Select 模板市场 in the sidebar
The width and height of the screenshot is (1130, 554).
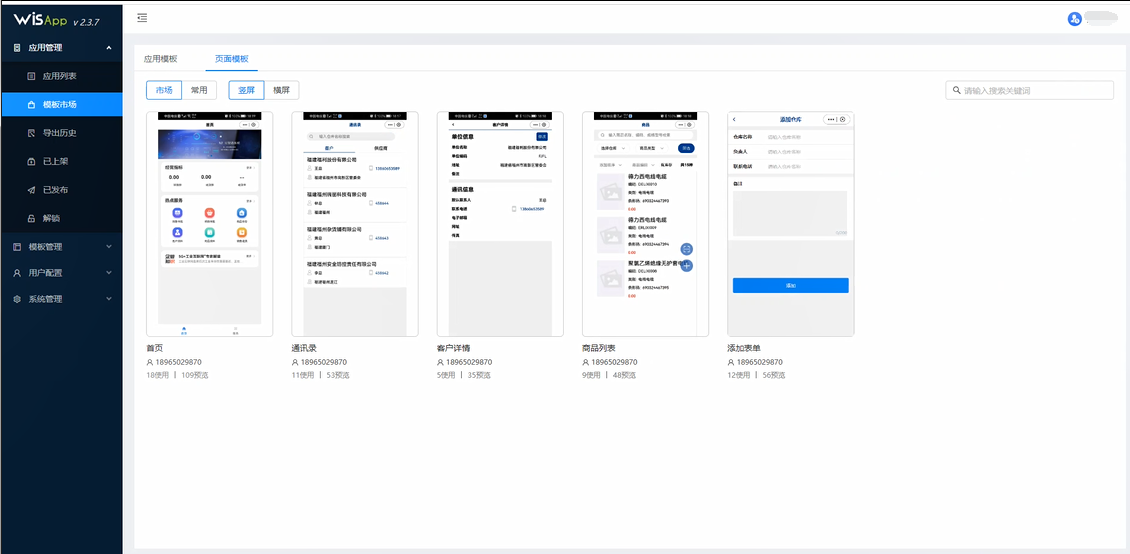click(59, 104)
